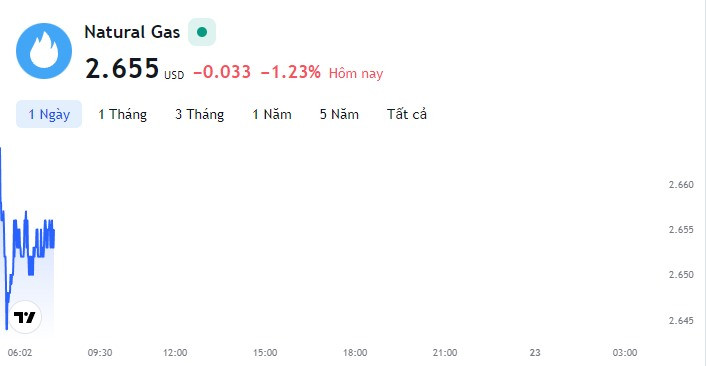706x366 pixels.
Task: Select the 1 Năm range tab
Action: pos(272,114)
